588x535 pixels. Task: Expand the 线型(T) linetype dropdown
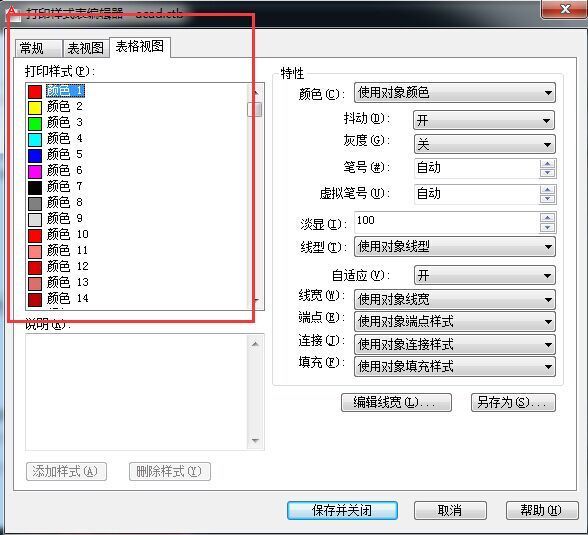pos(454,247)
